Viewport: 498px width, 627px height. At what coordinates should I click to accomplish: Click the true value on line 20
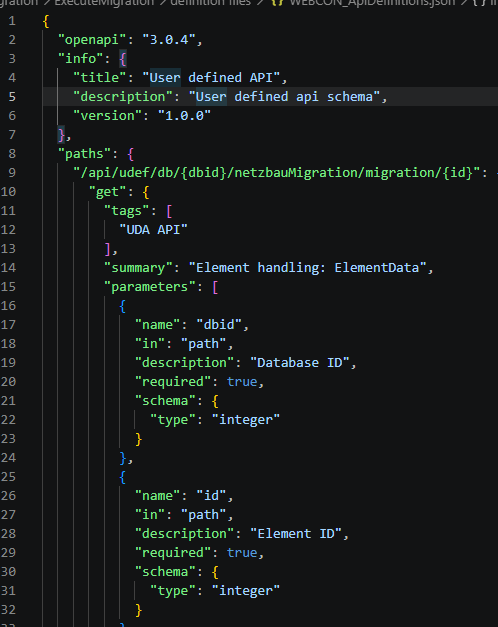(x=242, y=381)
